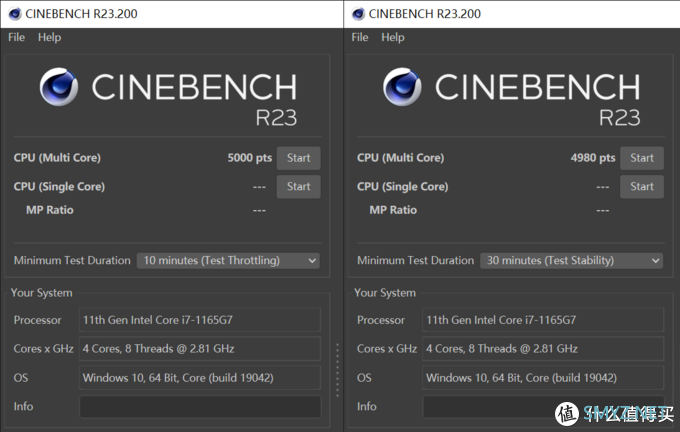Click the Info field in right window
The height and width of the screenshot is (432, 680).
(x=543, y=407)
